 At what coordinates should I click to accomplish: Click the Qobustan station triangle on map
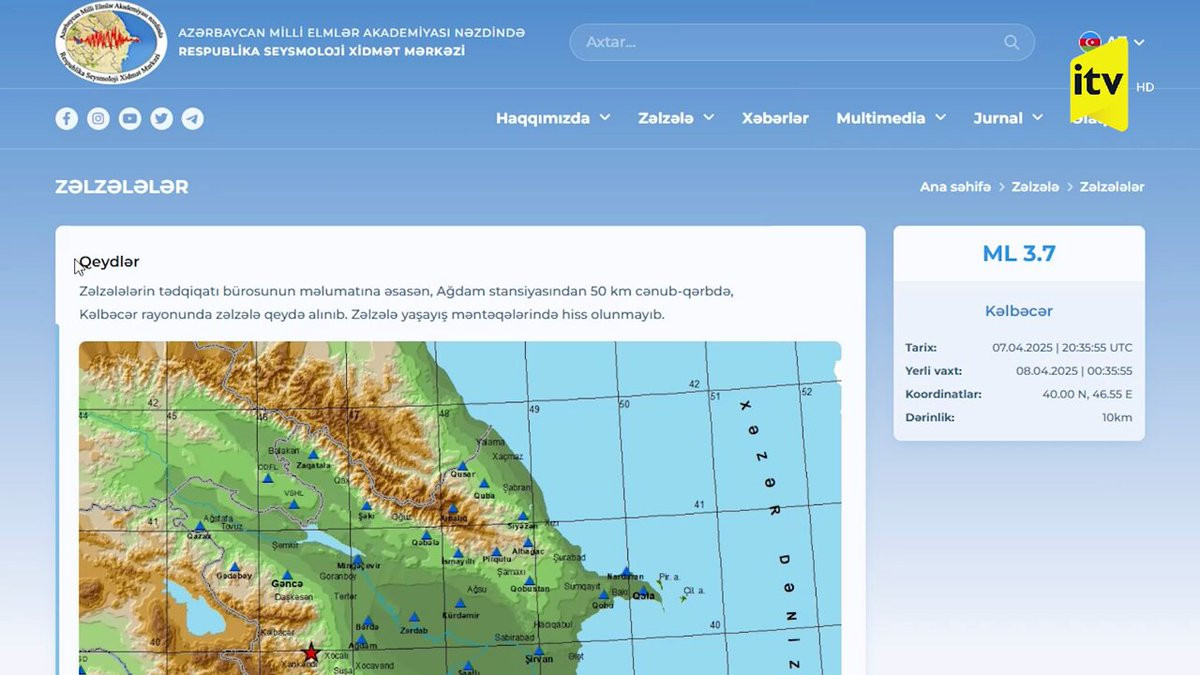(529, 580)
